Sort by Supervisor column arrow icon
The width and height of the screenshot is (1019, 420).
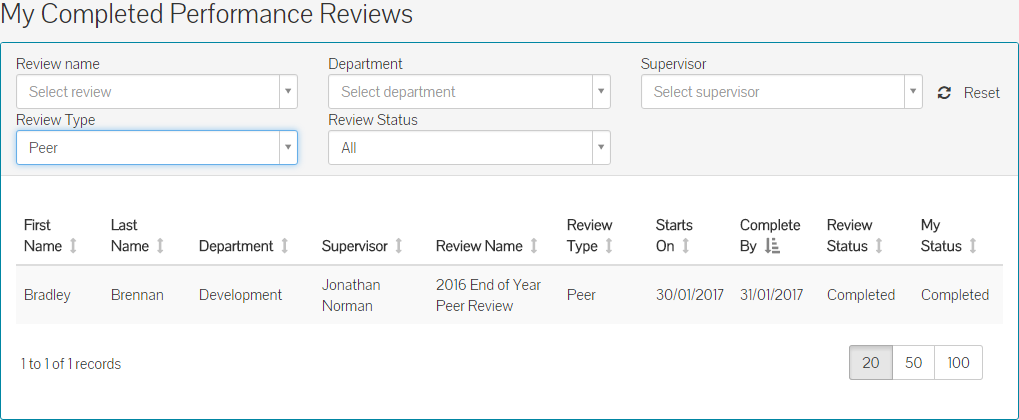tap(399, 246)
